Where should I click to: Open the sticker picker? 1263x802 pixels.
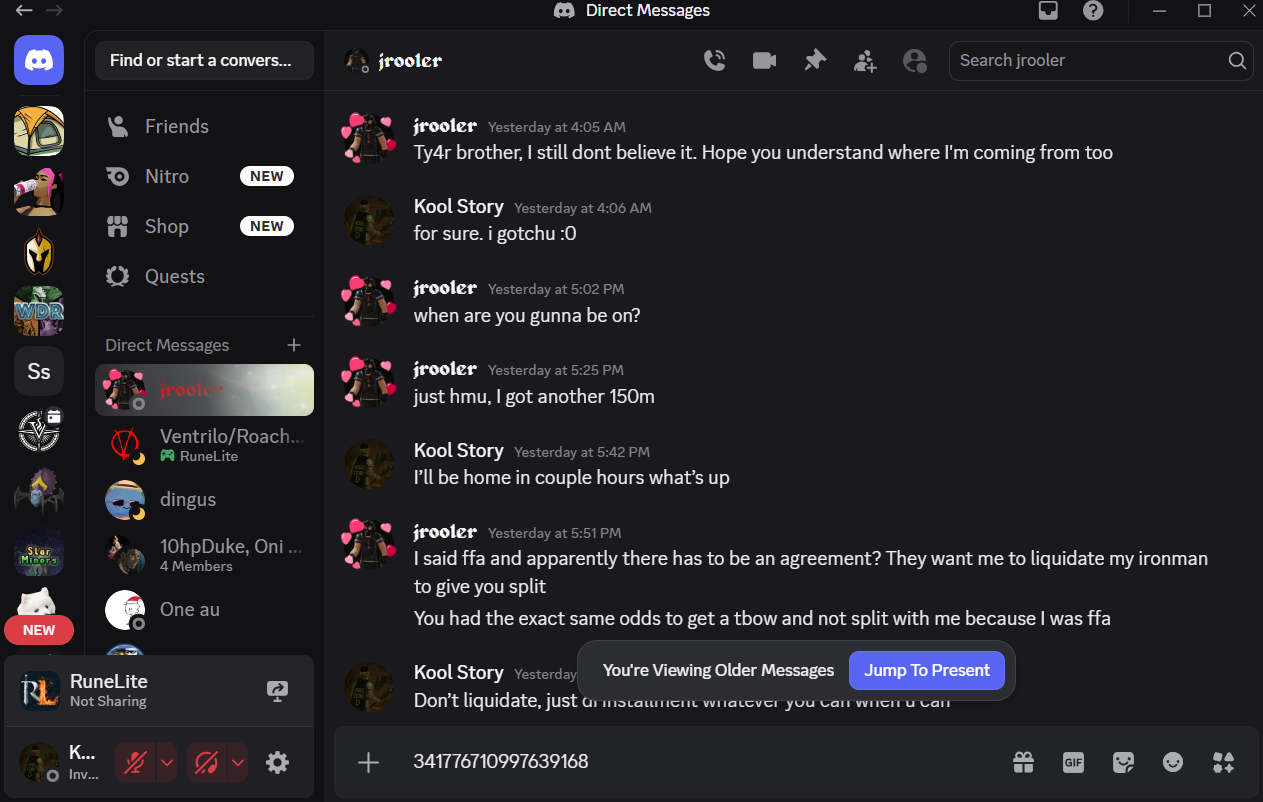click(1123, 762)
